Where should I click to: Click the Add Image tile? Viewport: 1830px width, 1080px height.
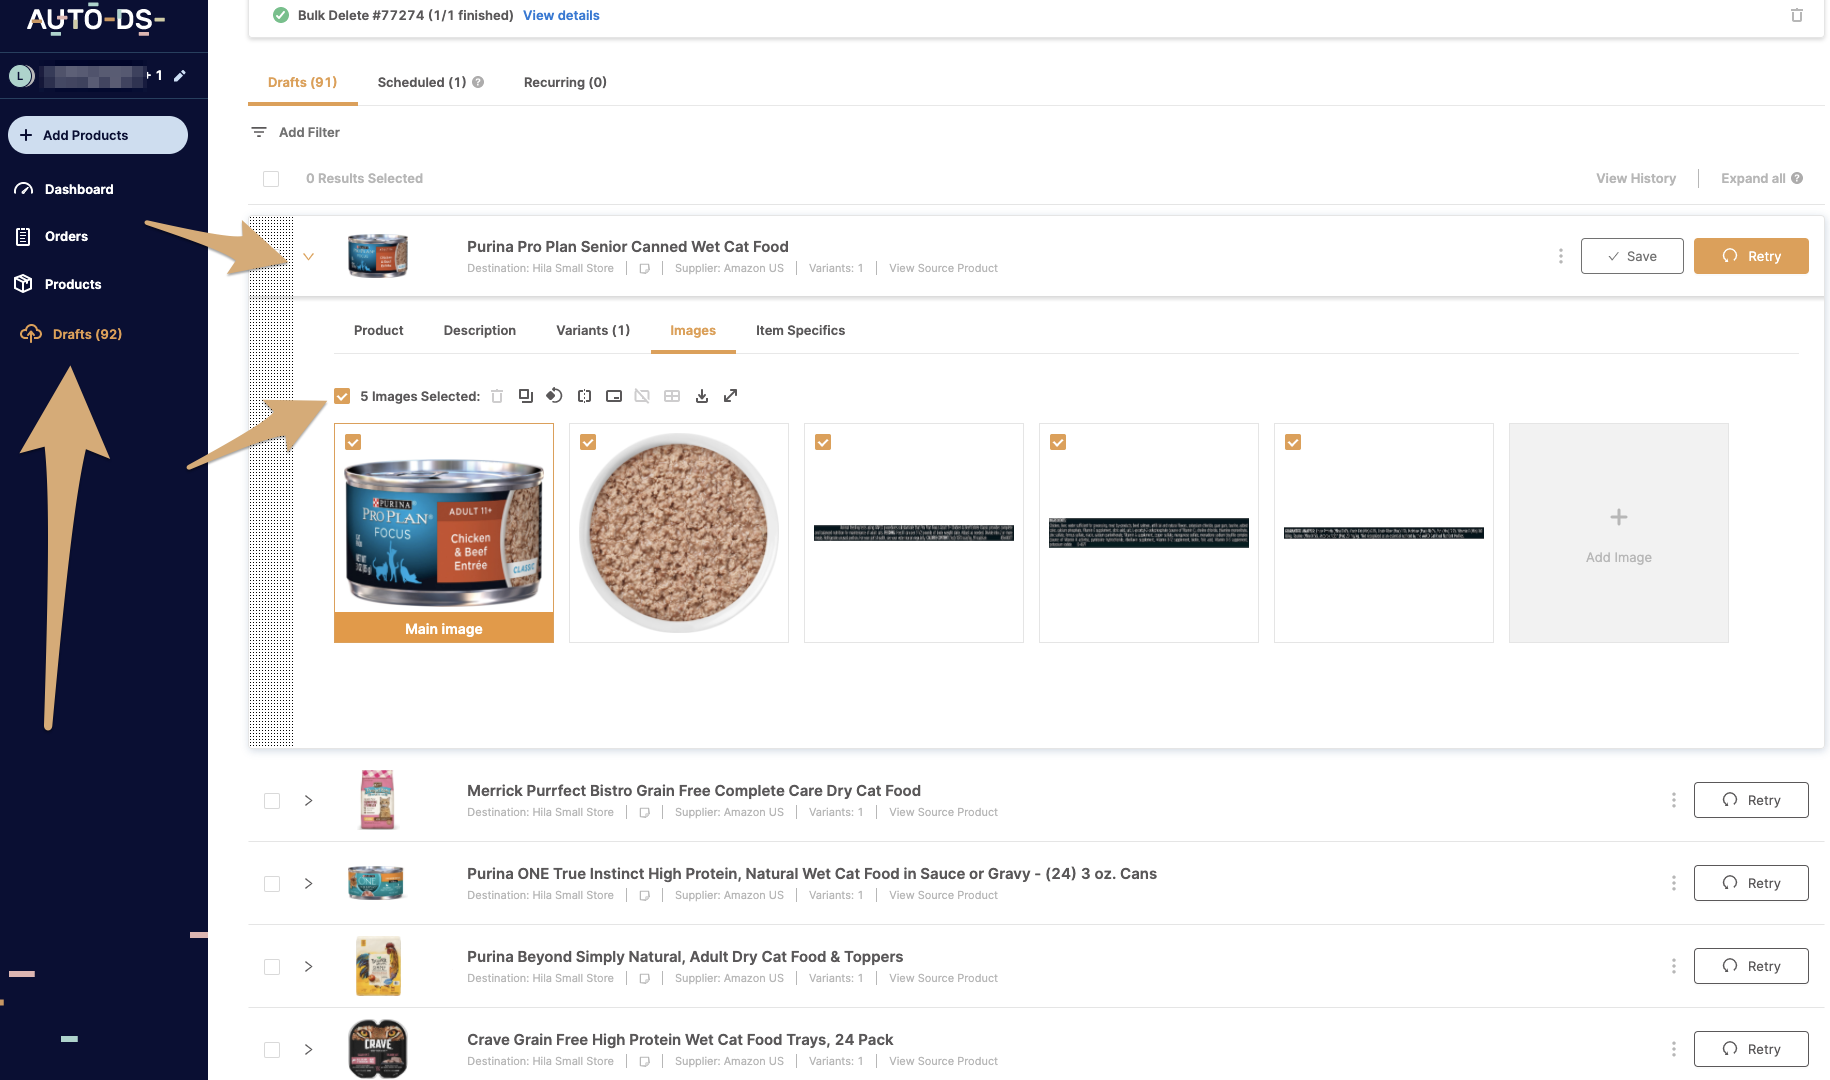pyautogui.click(x=1619, y=533)
